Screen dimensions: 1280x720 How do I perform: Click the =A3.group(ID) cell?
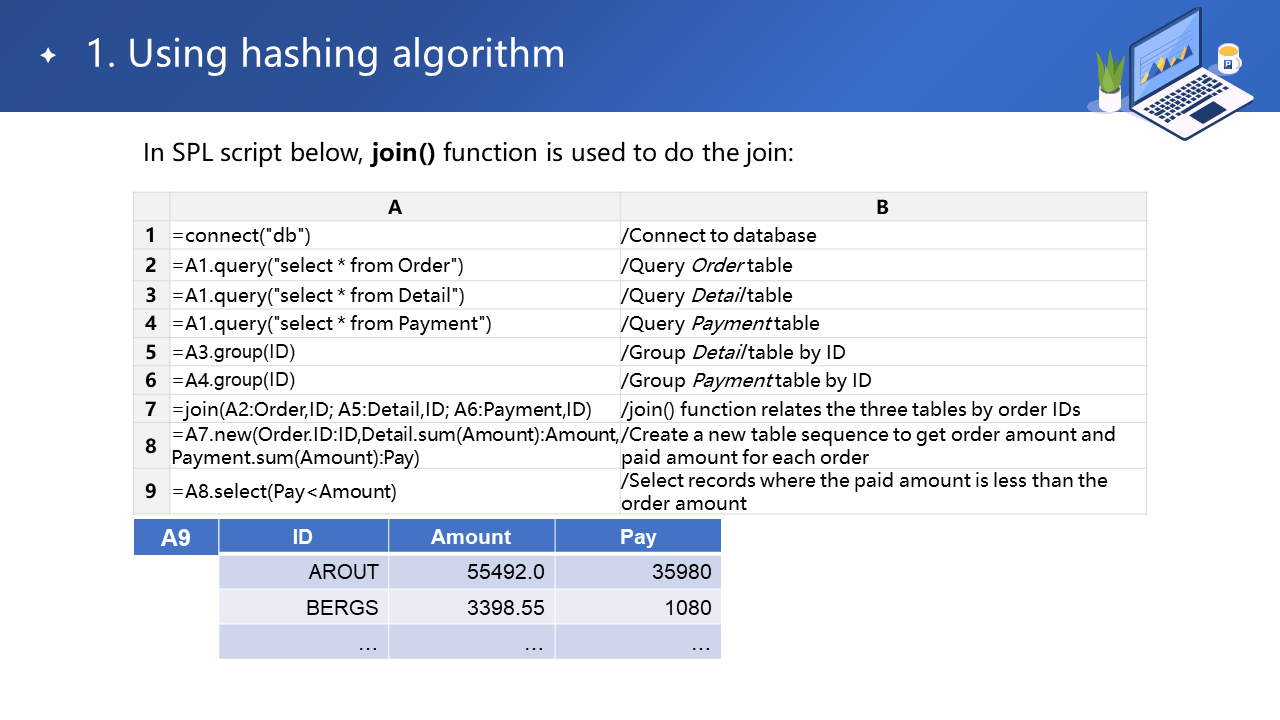395,352
